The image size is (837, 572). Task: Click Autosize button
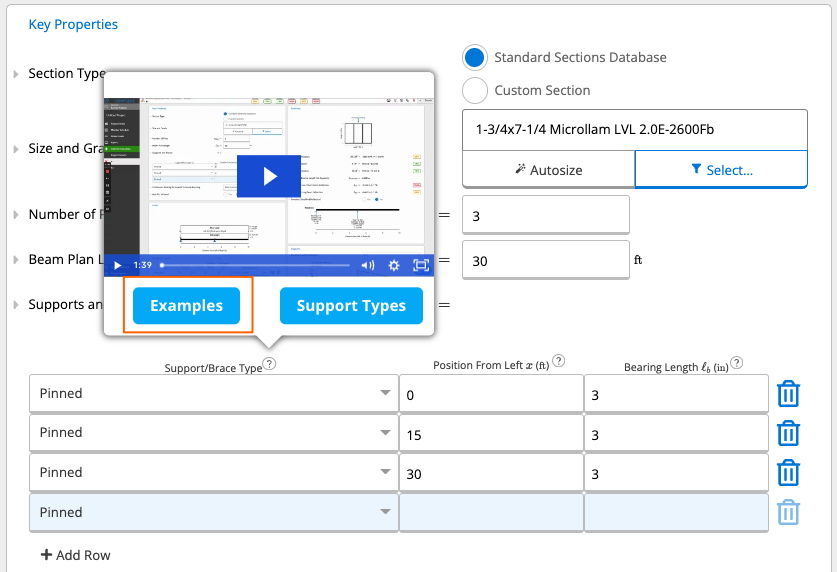click(x=548, y=170)
